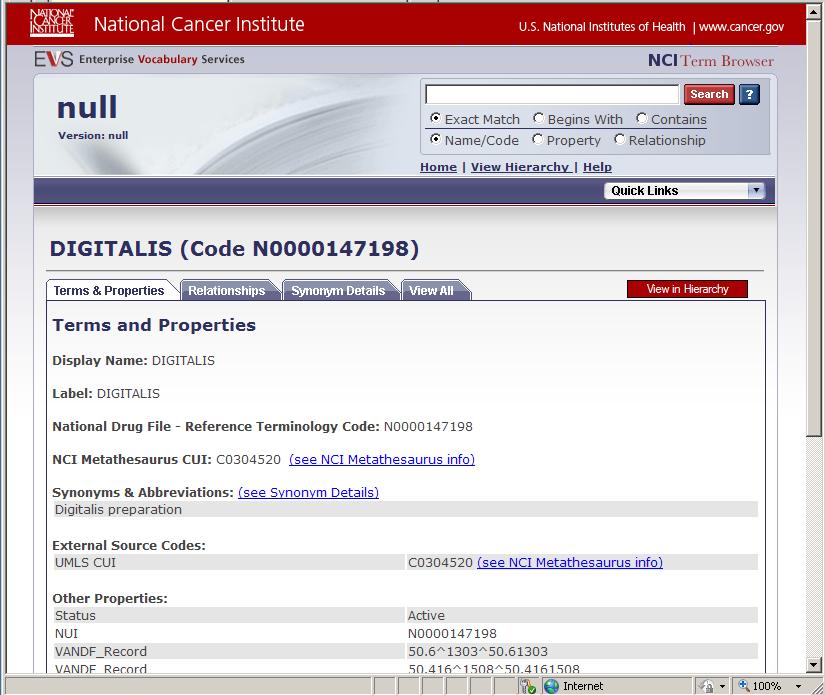825x695 pixels.
Task: Open the Quick Links dropdown
Action: 685,190
